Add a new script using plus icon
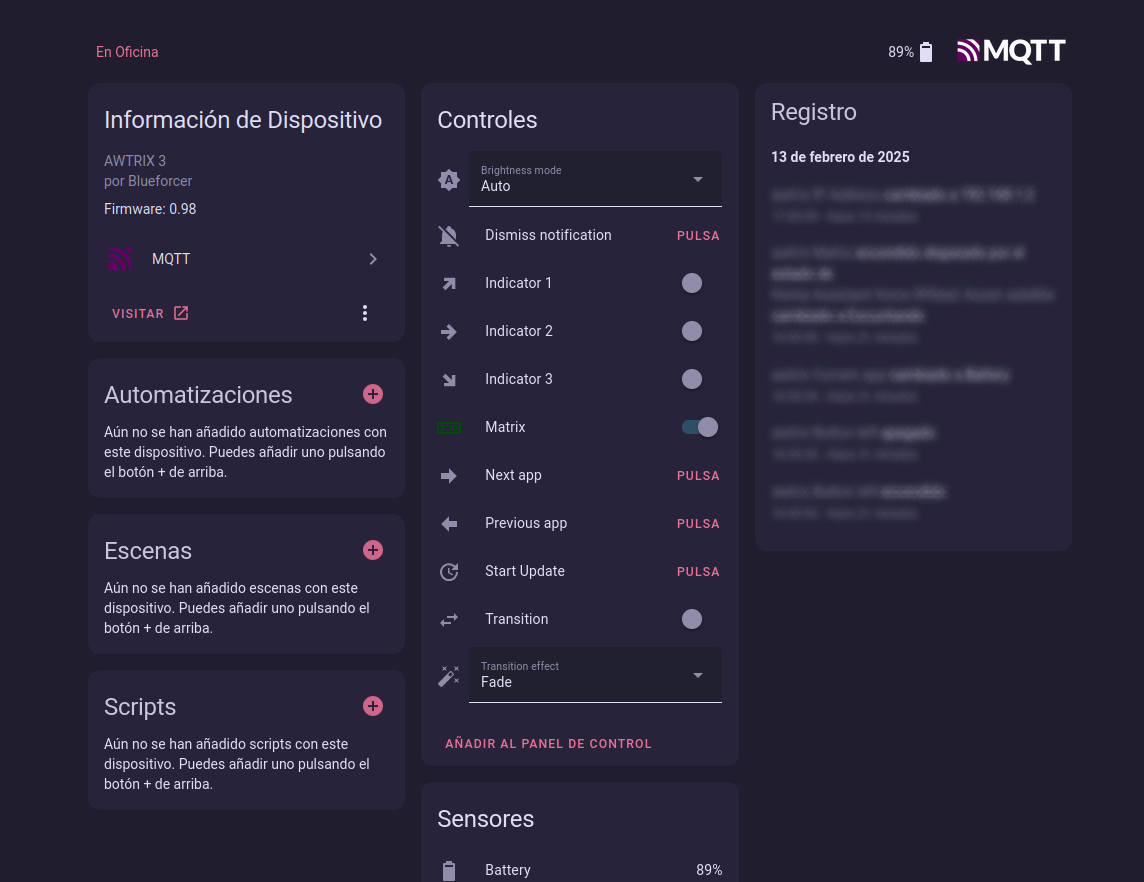Viewport: 1144px width, 882px height. (373, 706)
